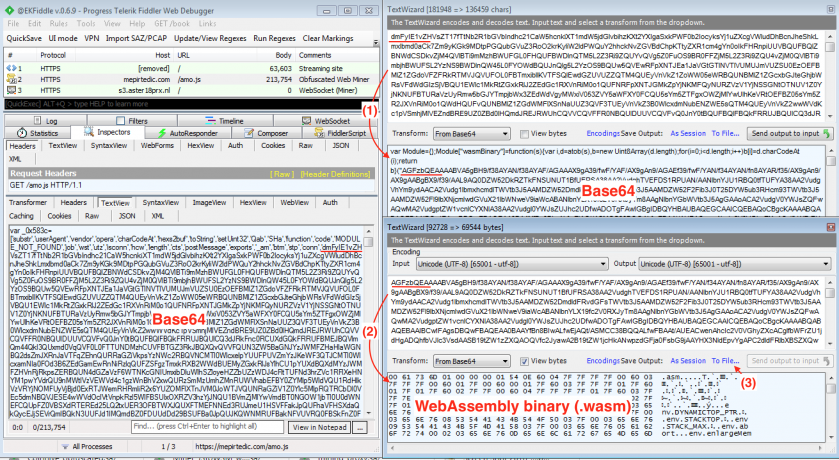Screen dimensions: 839x460
Task: Click Send output to input in upper TextWizard
Action: coord(789,133)
